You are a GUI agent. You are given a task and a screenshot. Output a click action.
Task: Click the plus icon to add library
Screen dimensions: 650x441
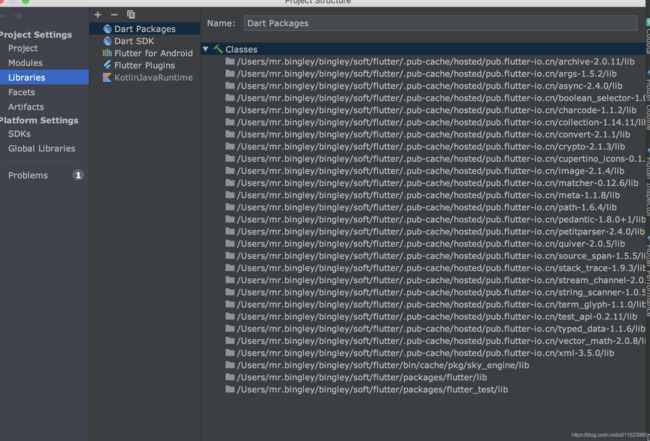[97, 15]
